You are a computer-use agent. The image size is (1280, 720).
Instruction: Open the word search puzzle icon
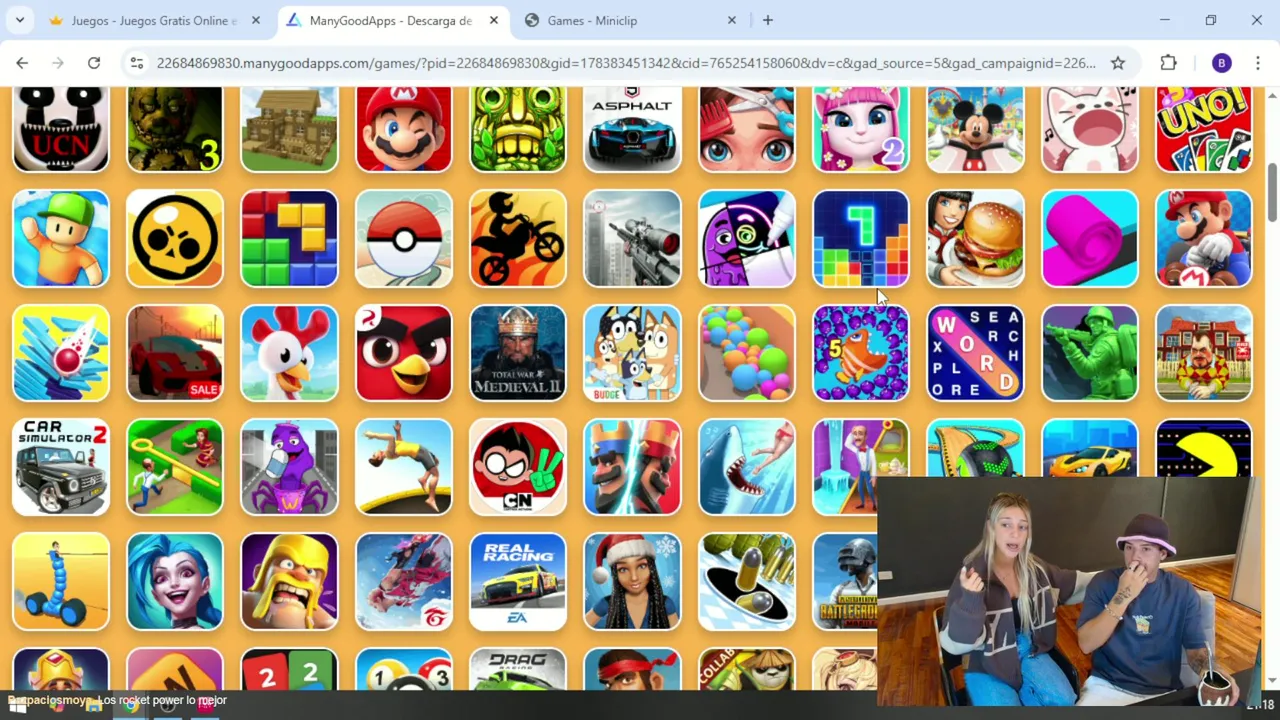[x=975, y=353]
